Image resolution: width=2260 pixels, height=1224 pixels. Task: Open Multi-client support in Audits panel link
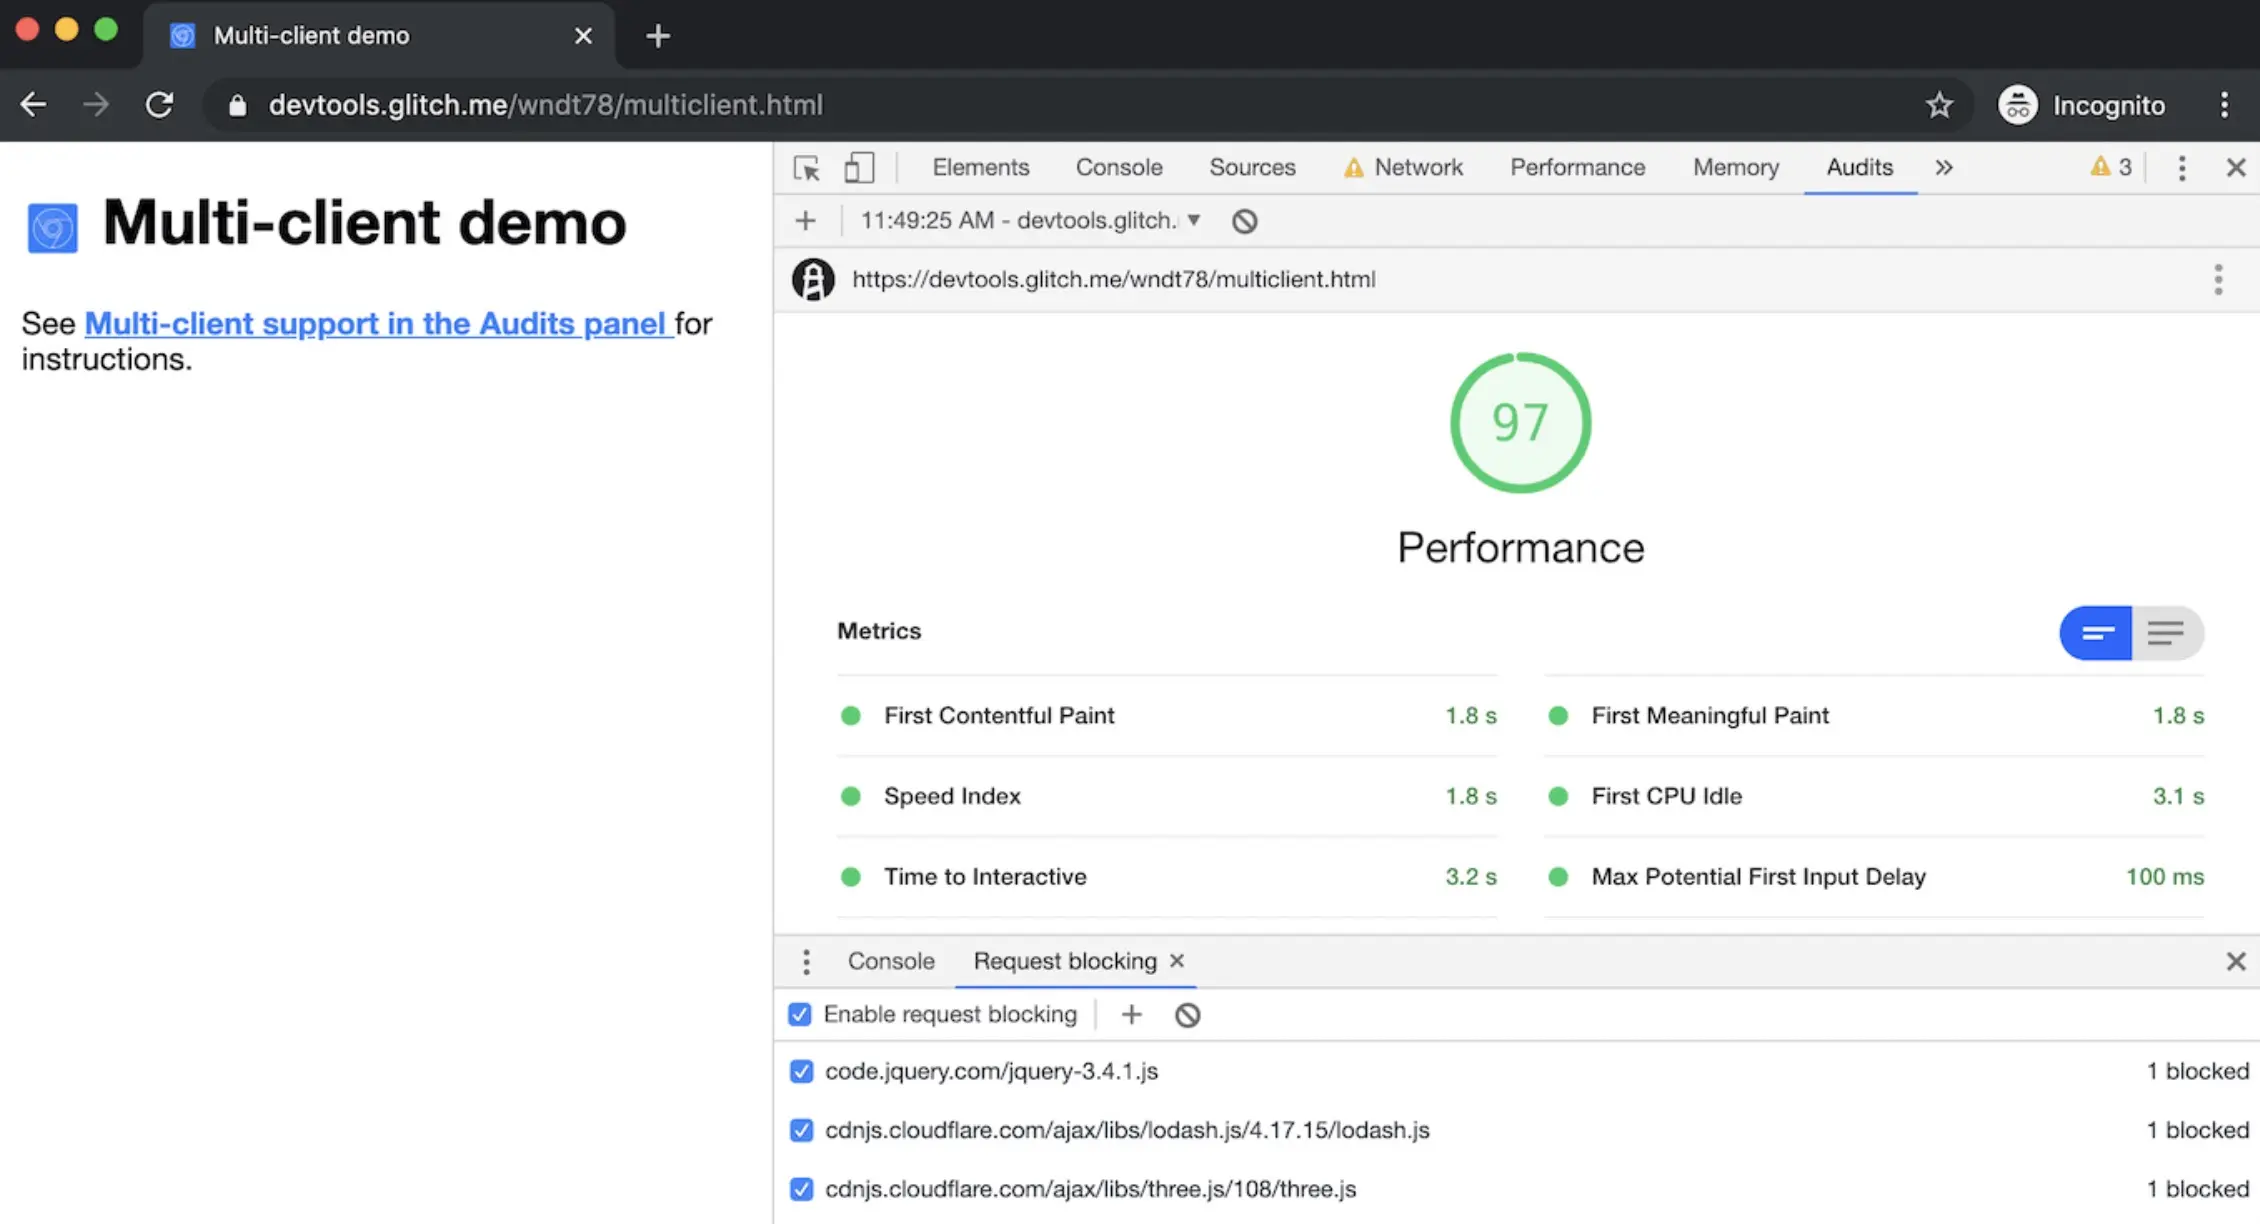[378, 324]
